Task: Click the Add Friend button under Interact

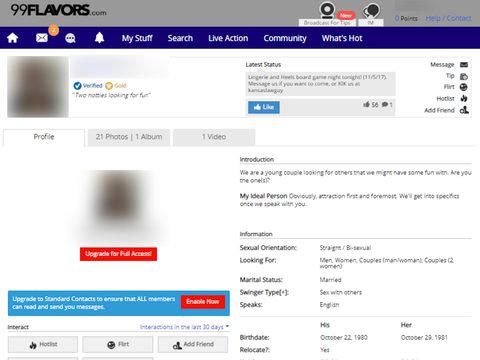Action: [x=193, y=344]
